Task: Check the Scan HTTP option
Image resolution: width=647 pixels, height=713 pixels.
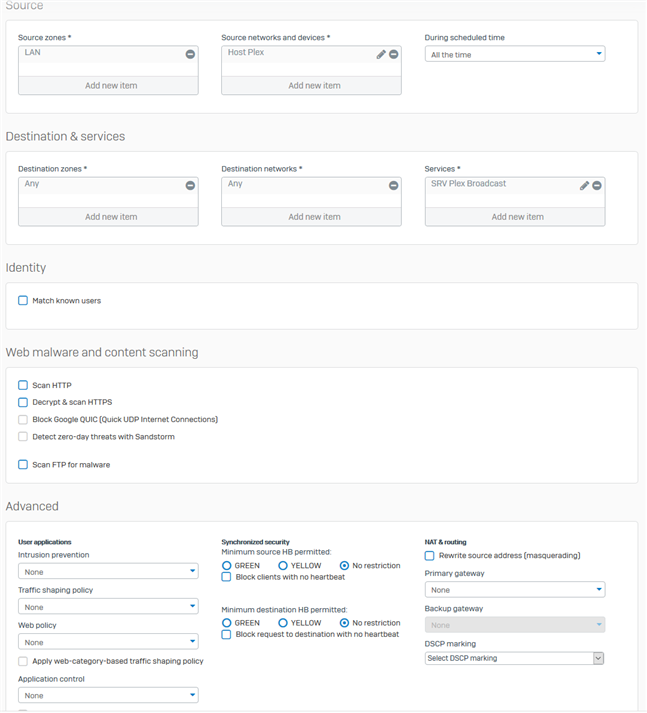Action: pos(23,385)
